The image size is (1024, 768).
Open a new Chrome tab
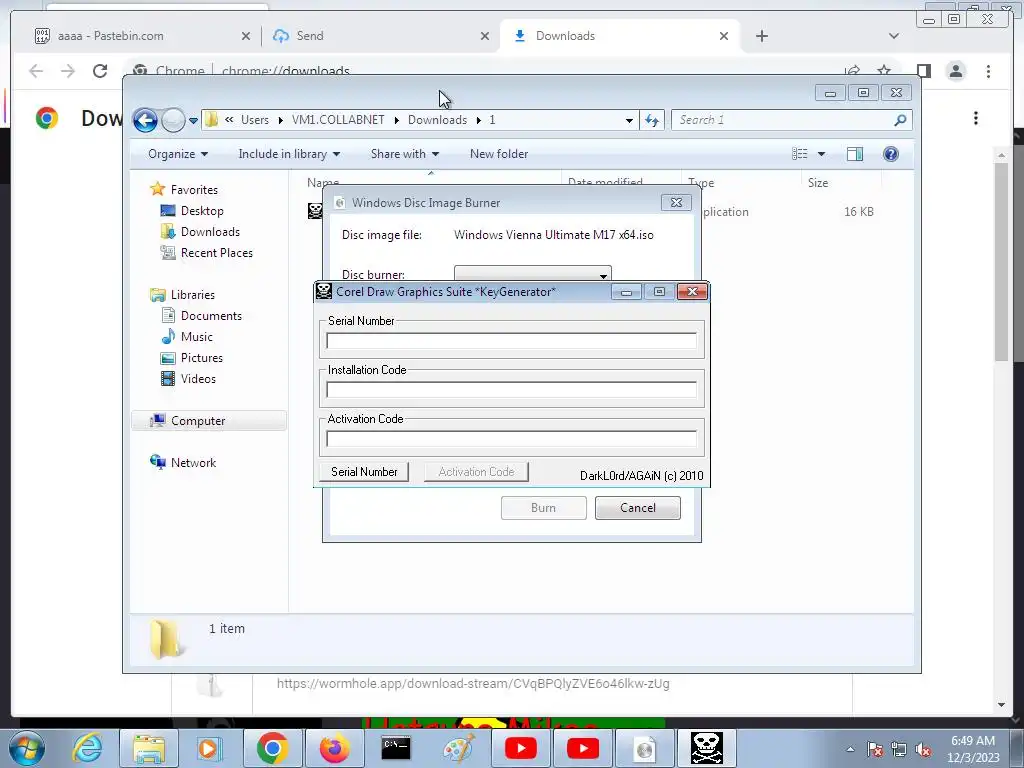tap(761, 36)
